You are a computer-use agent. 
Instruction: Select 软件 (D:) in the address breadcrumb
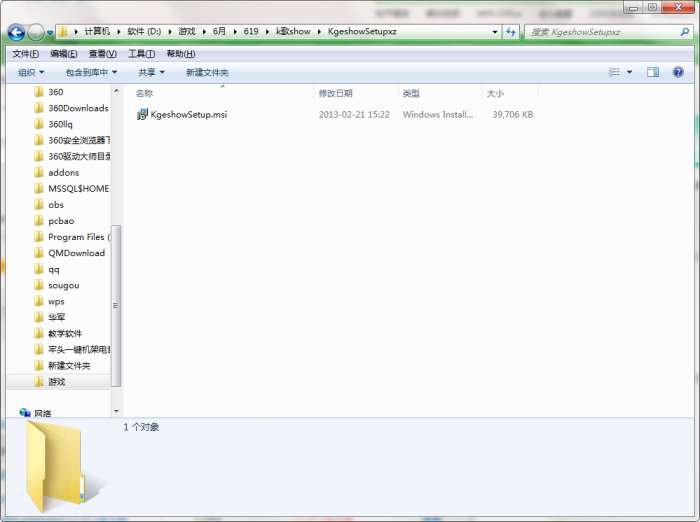coord(144,31)
